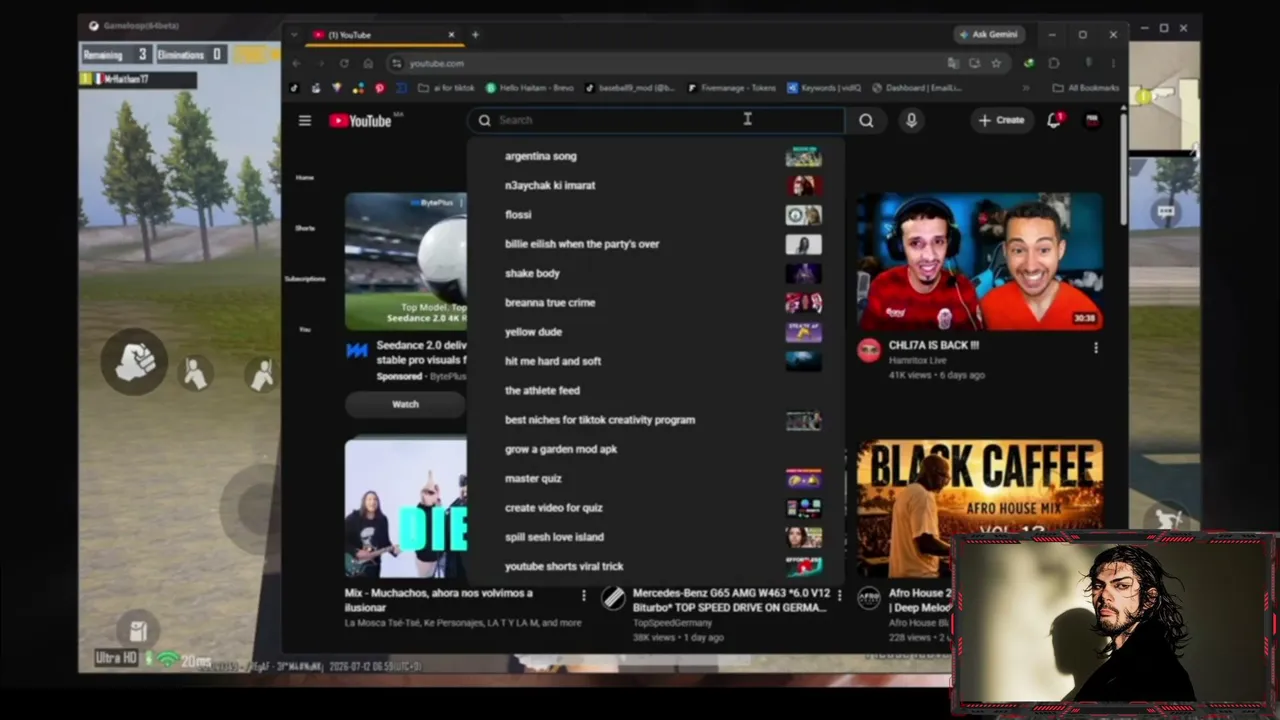Select the 'grow a garden mod apk' suggestion
The width and height of the screenshot is (1280, 720).
pyautogui.click(x=656, y=450)
